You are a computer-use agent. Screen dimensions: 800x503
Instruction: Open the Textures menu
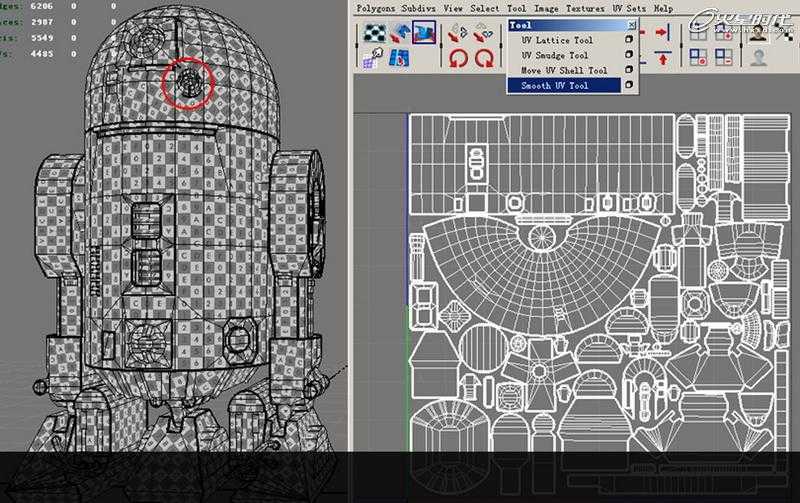coord(585,9)
